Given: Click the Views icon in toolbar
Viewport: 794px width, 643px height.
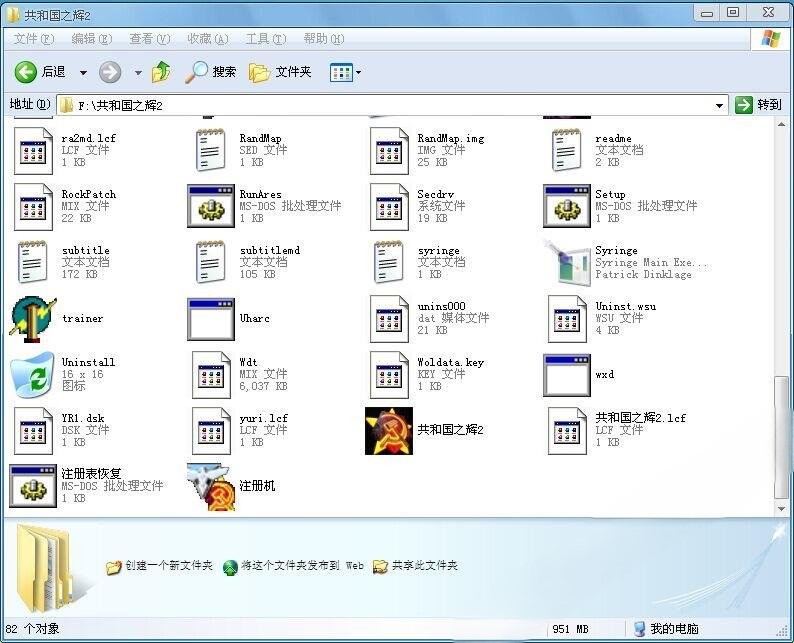Looking at the screenshot, I should [341, 72].
